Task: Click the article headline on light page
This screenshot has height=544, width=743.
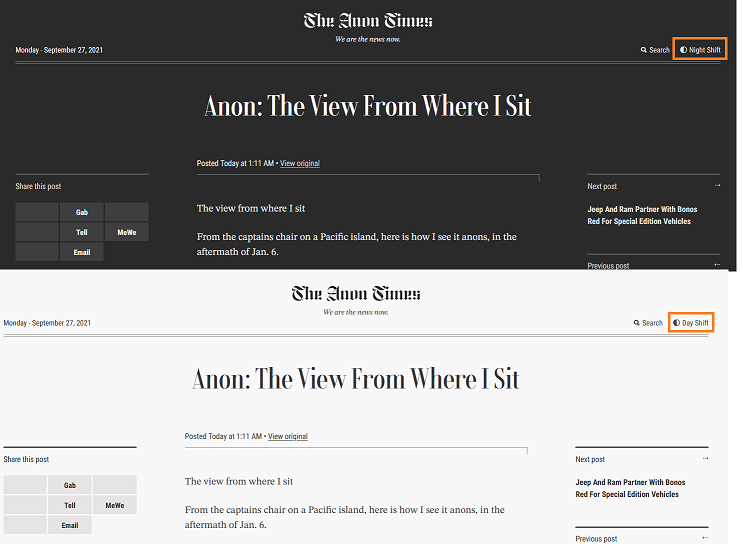Action: tap(356, 379)
